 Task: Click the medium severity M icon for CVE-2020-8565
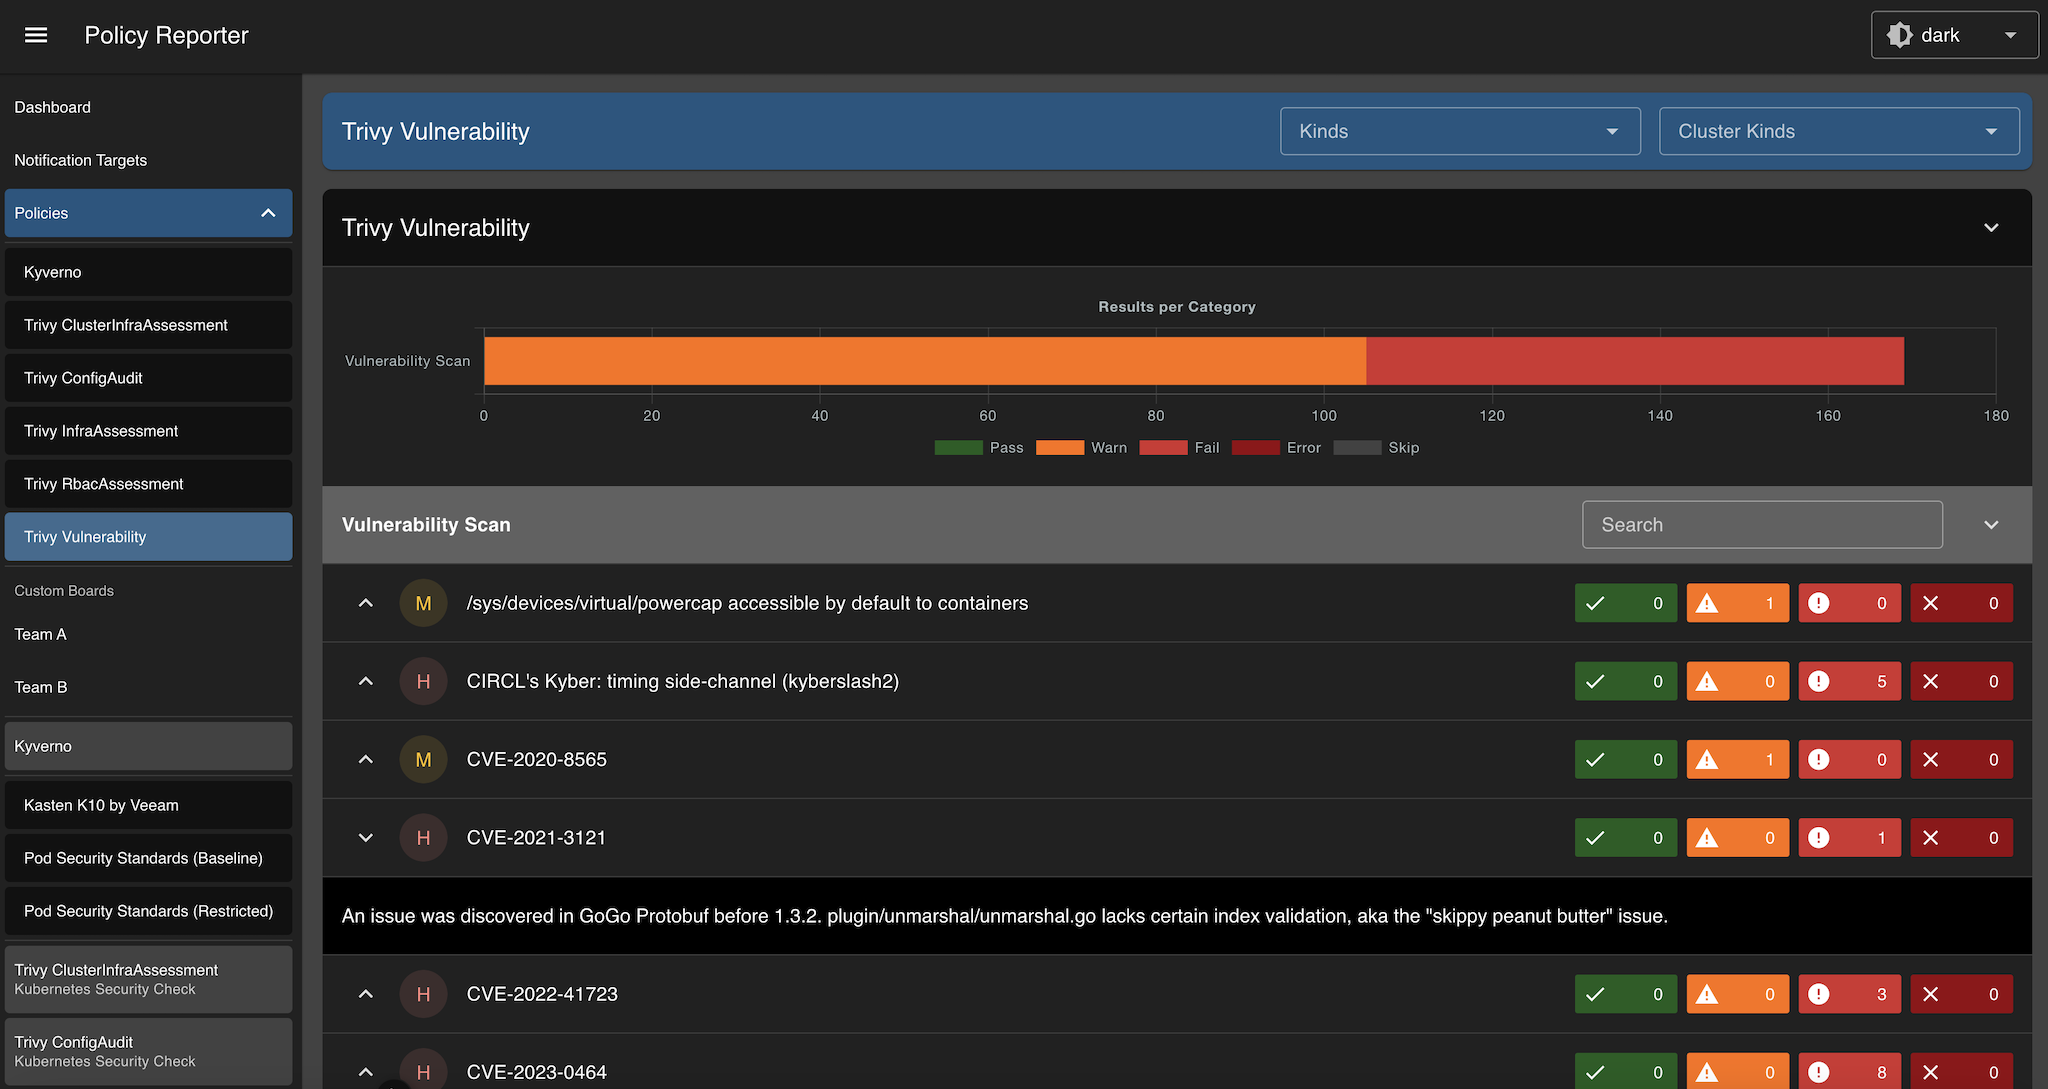coord(424,760)
